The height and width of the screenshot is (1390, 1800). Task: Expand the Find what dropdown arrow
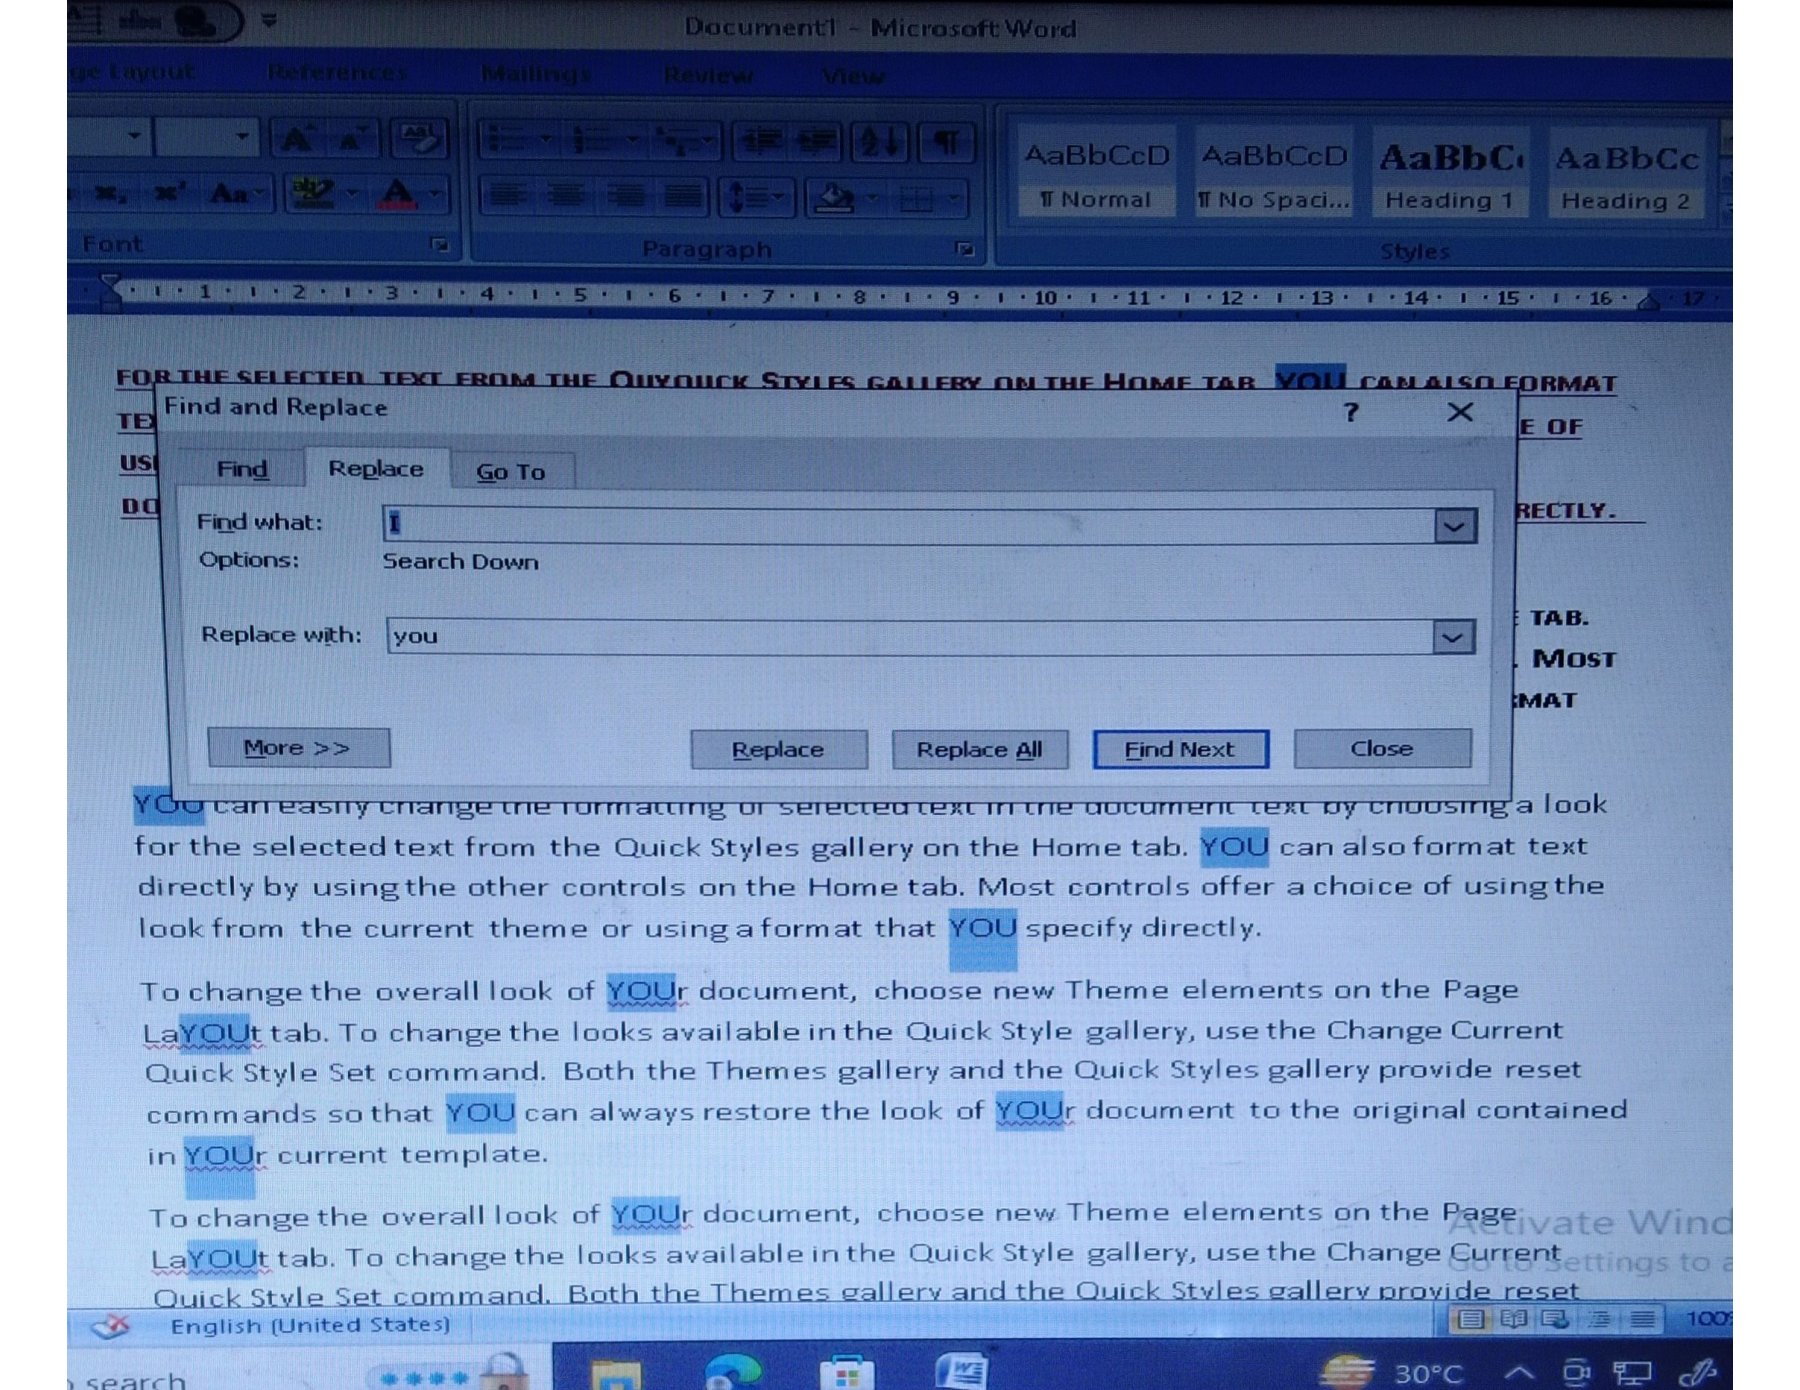[x=1455, y=526]
